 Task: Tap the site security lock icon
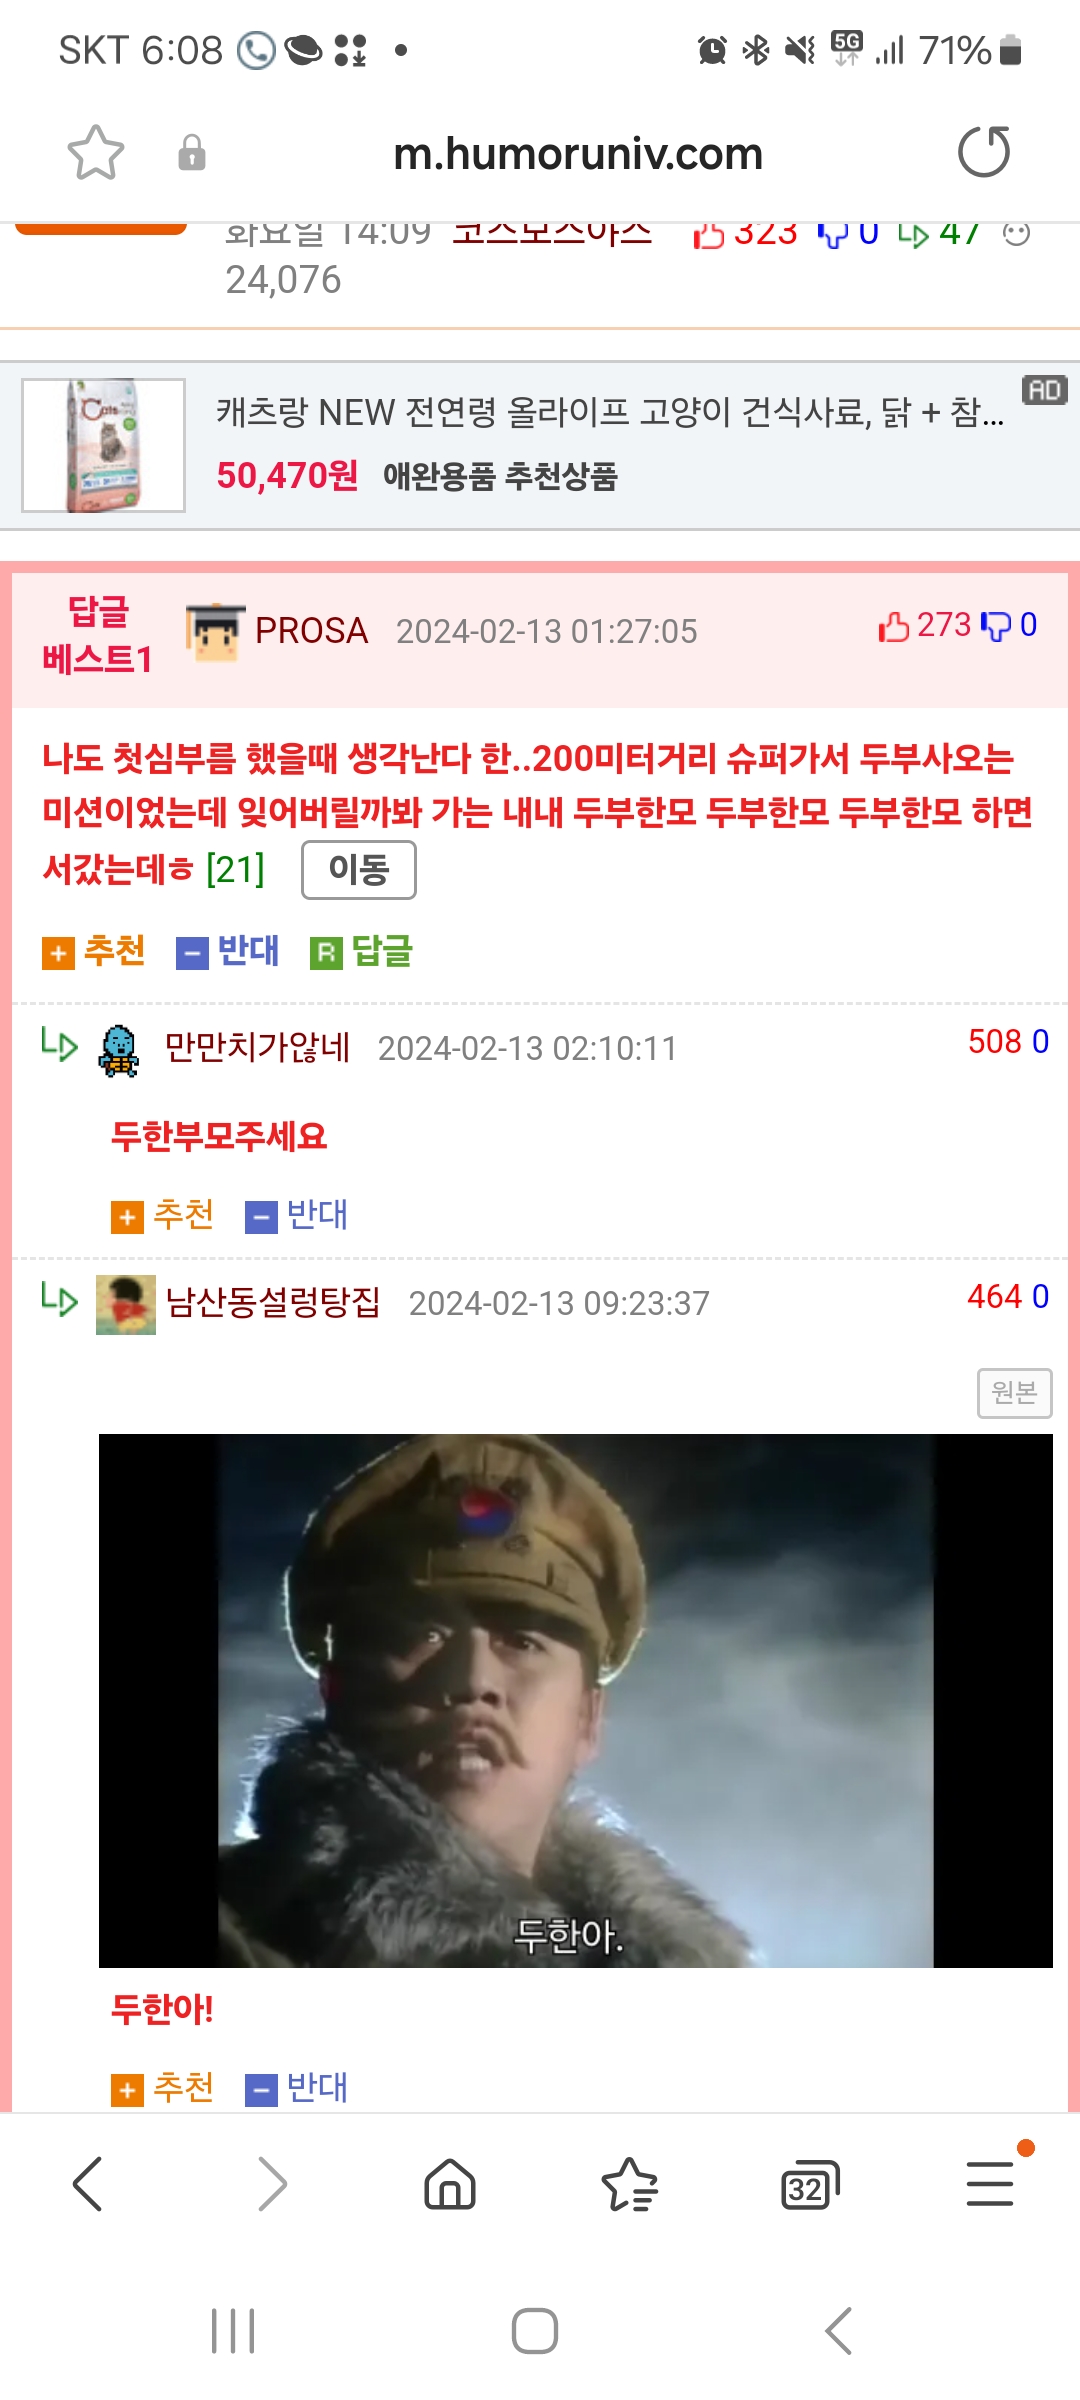[191, 153]
